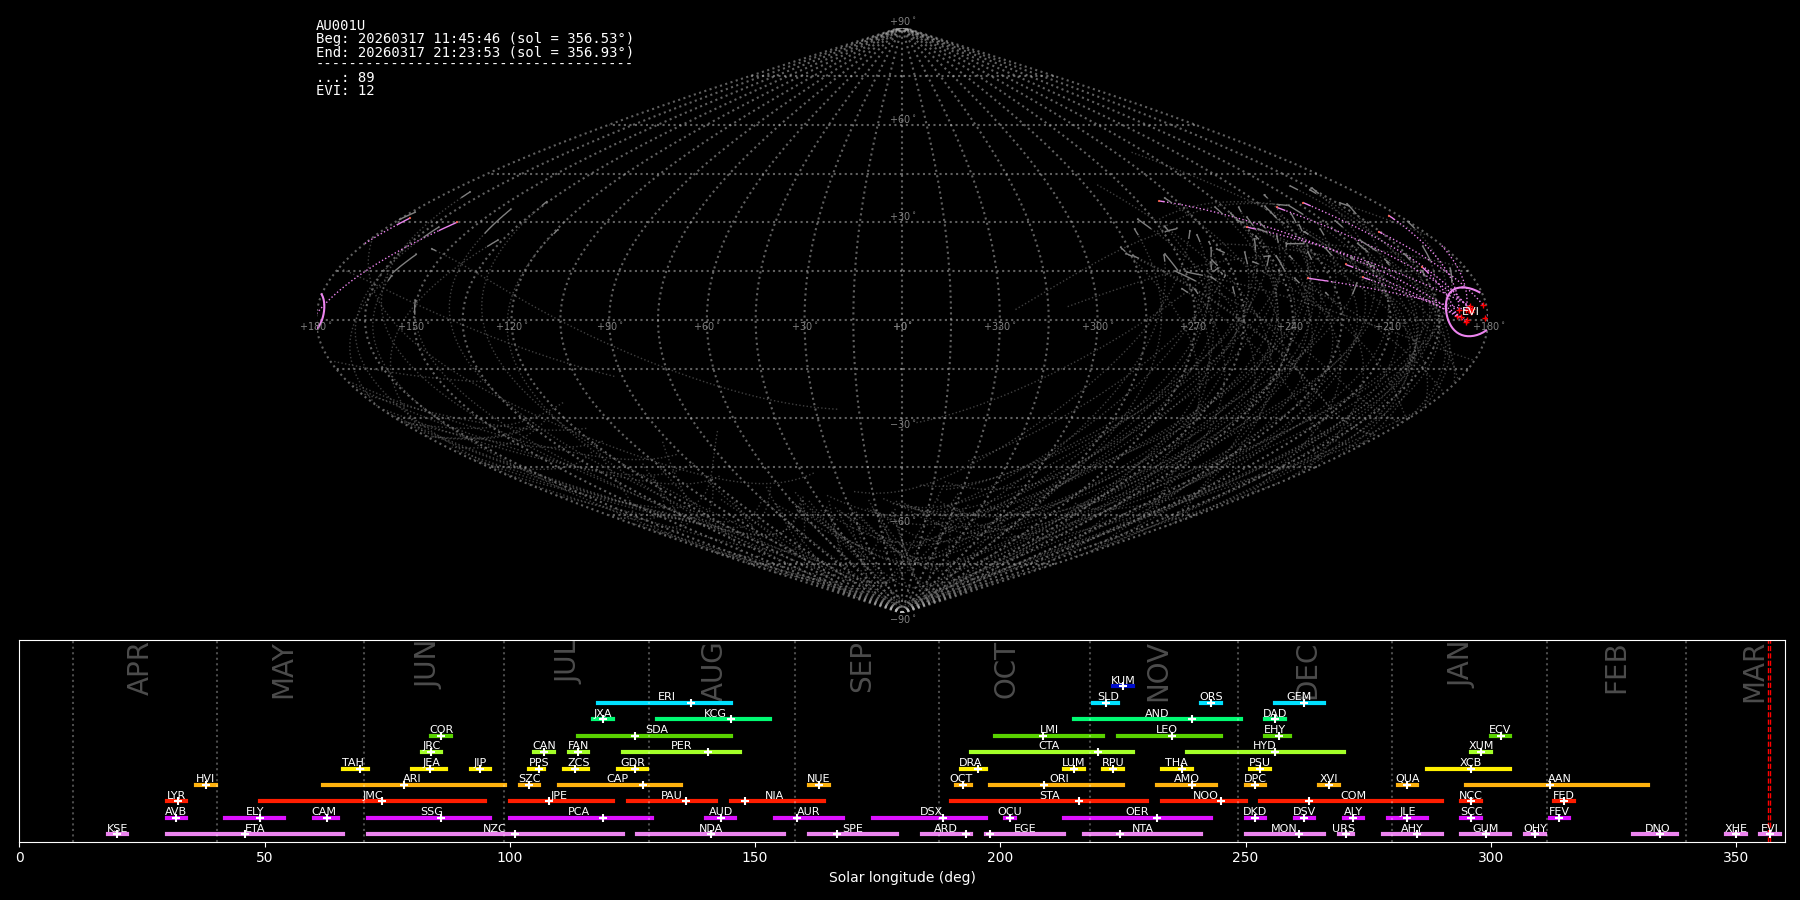The width and height of the screenshot is (1800, 900).
Task: Select the Beg: 20260317 11:45:46 line
Action: pos(475,39)
